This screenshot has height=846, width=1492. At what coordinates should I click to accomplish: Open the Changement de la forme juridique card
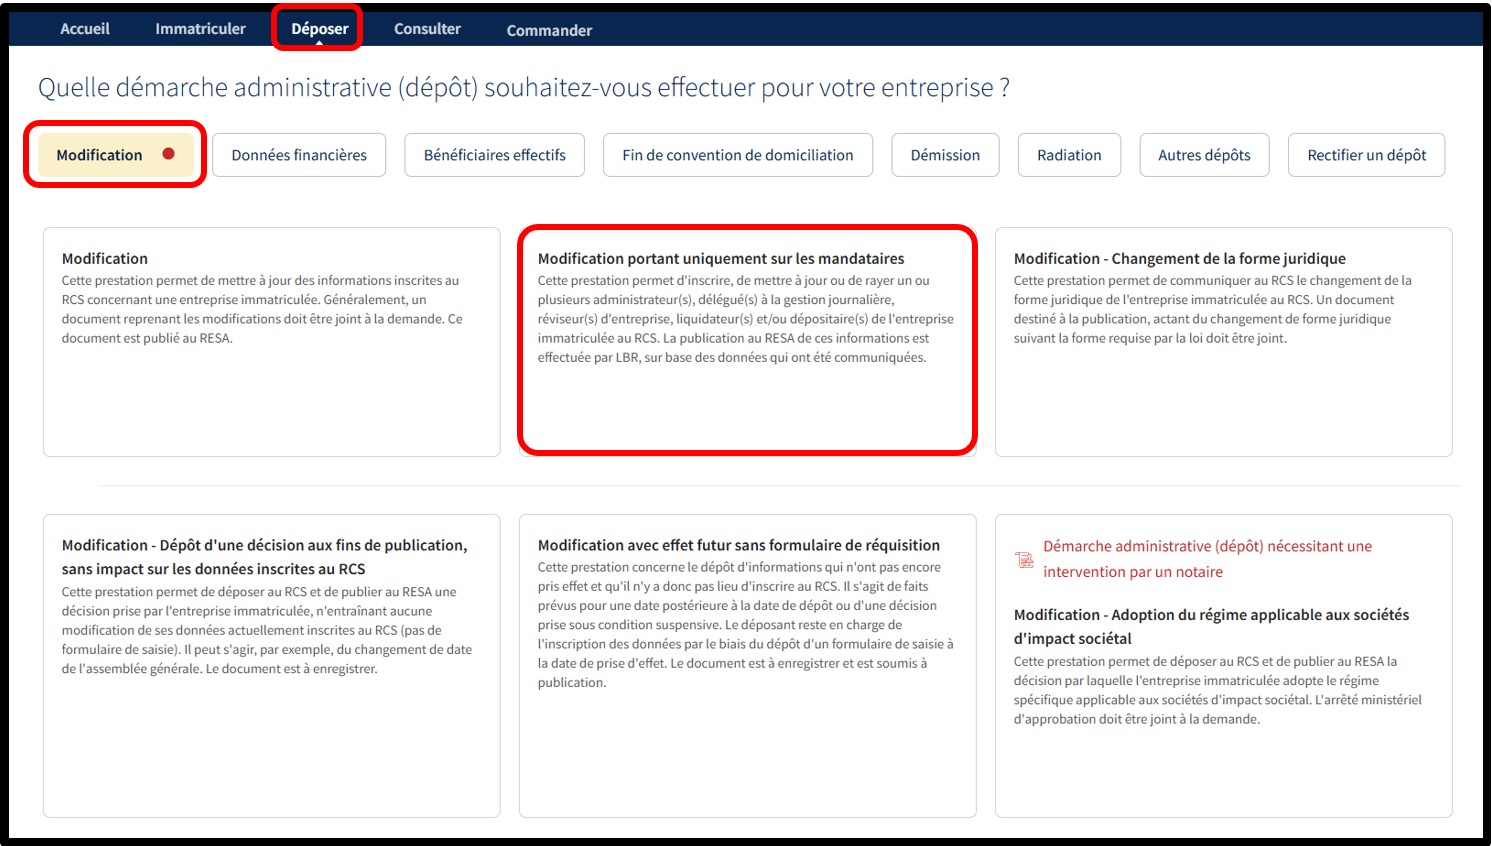click(x=1223, y=342)
